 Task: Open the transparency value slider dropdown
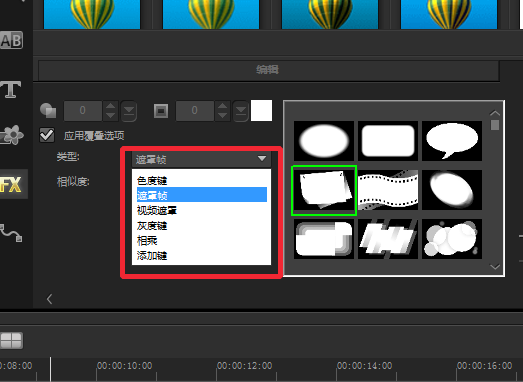(129, 111)
